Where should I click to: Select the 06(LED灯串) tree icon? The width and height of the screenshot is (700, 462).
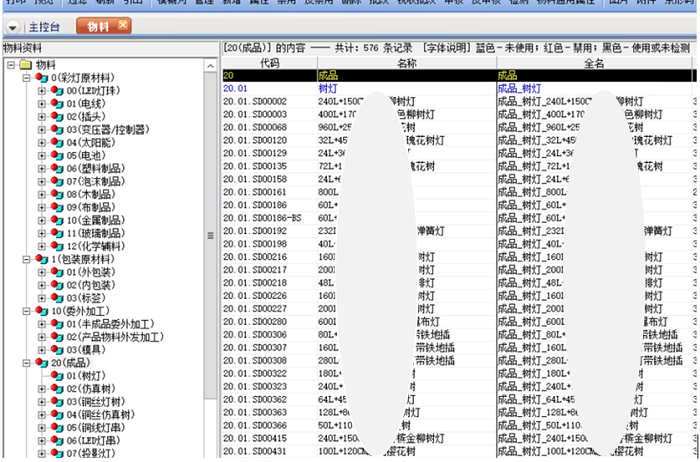[x=57, y=441]
